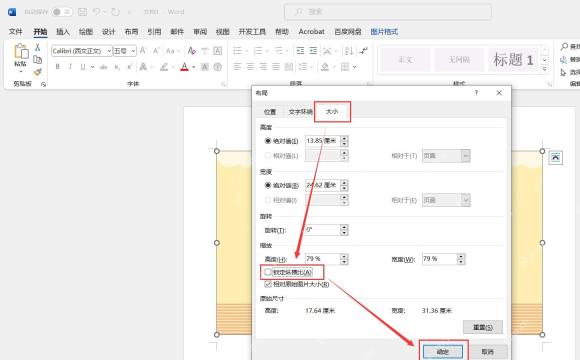Apply the Heading 1 style from the gallery

coord(513,60)
